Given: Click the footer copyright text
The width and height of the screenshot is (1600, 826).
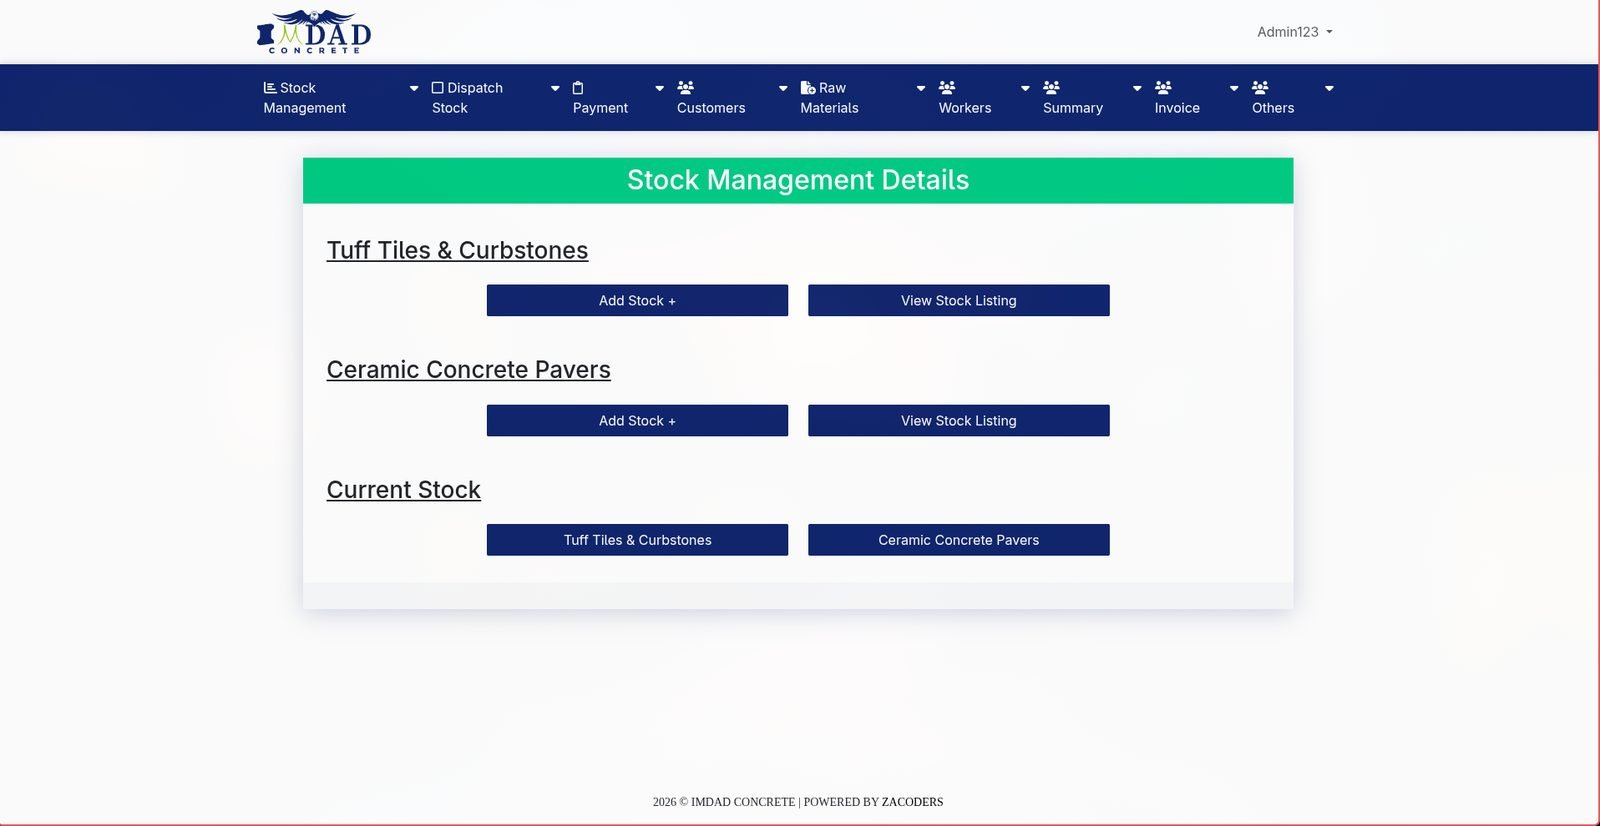Looking at the screenshot, I should [x=798, y=802].
